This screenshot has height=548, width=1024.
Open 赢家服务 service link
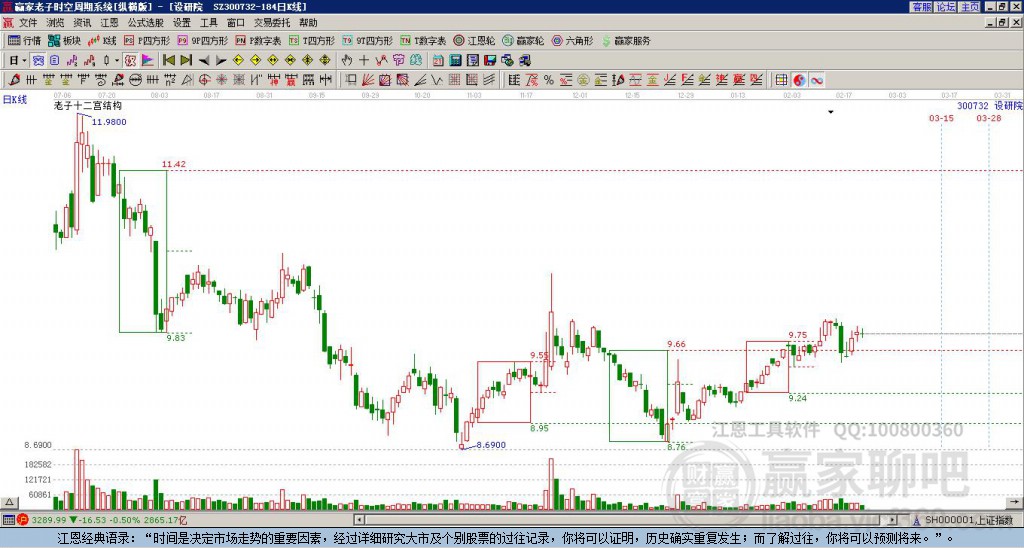pyautogui.click(x=626, y=40)
